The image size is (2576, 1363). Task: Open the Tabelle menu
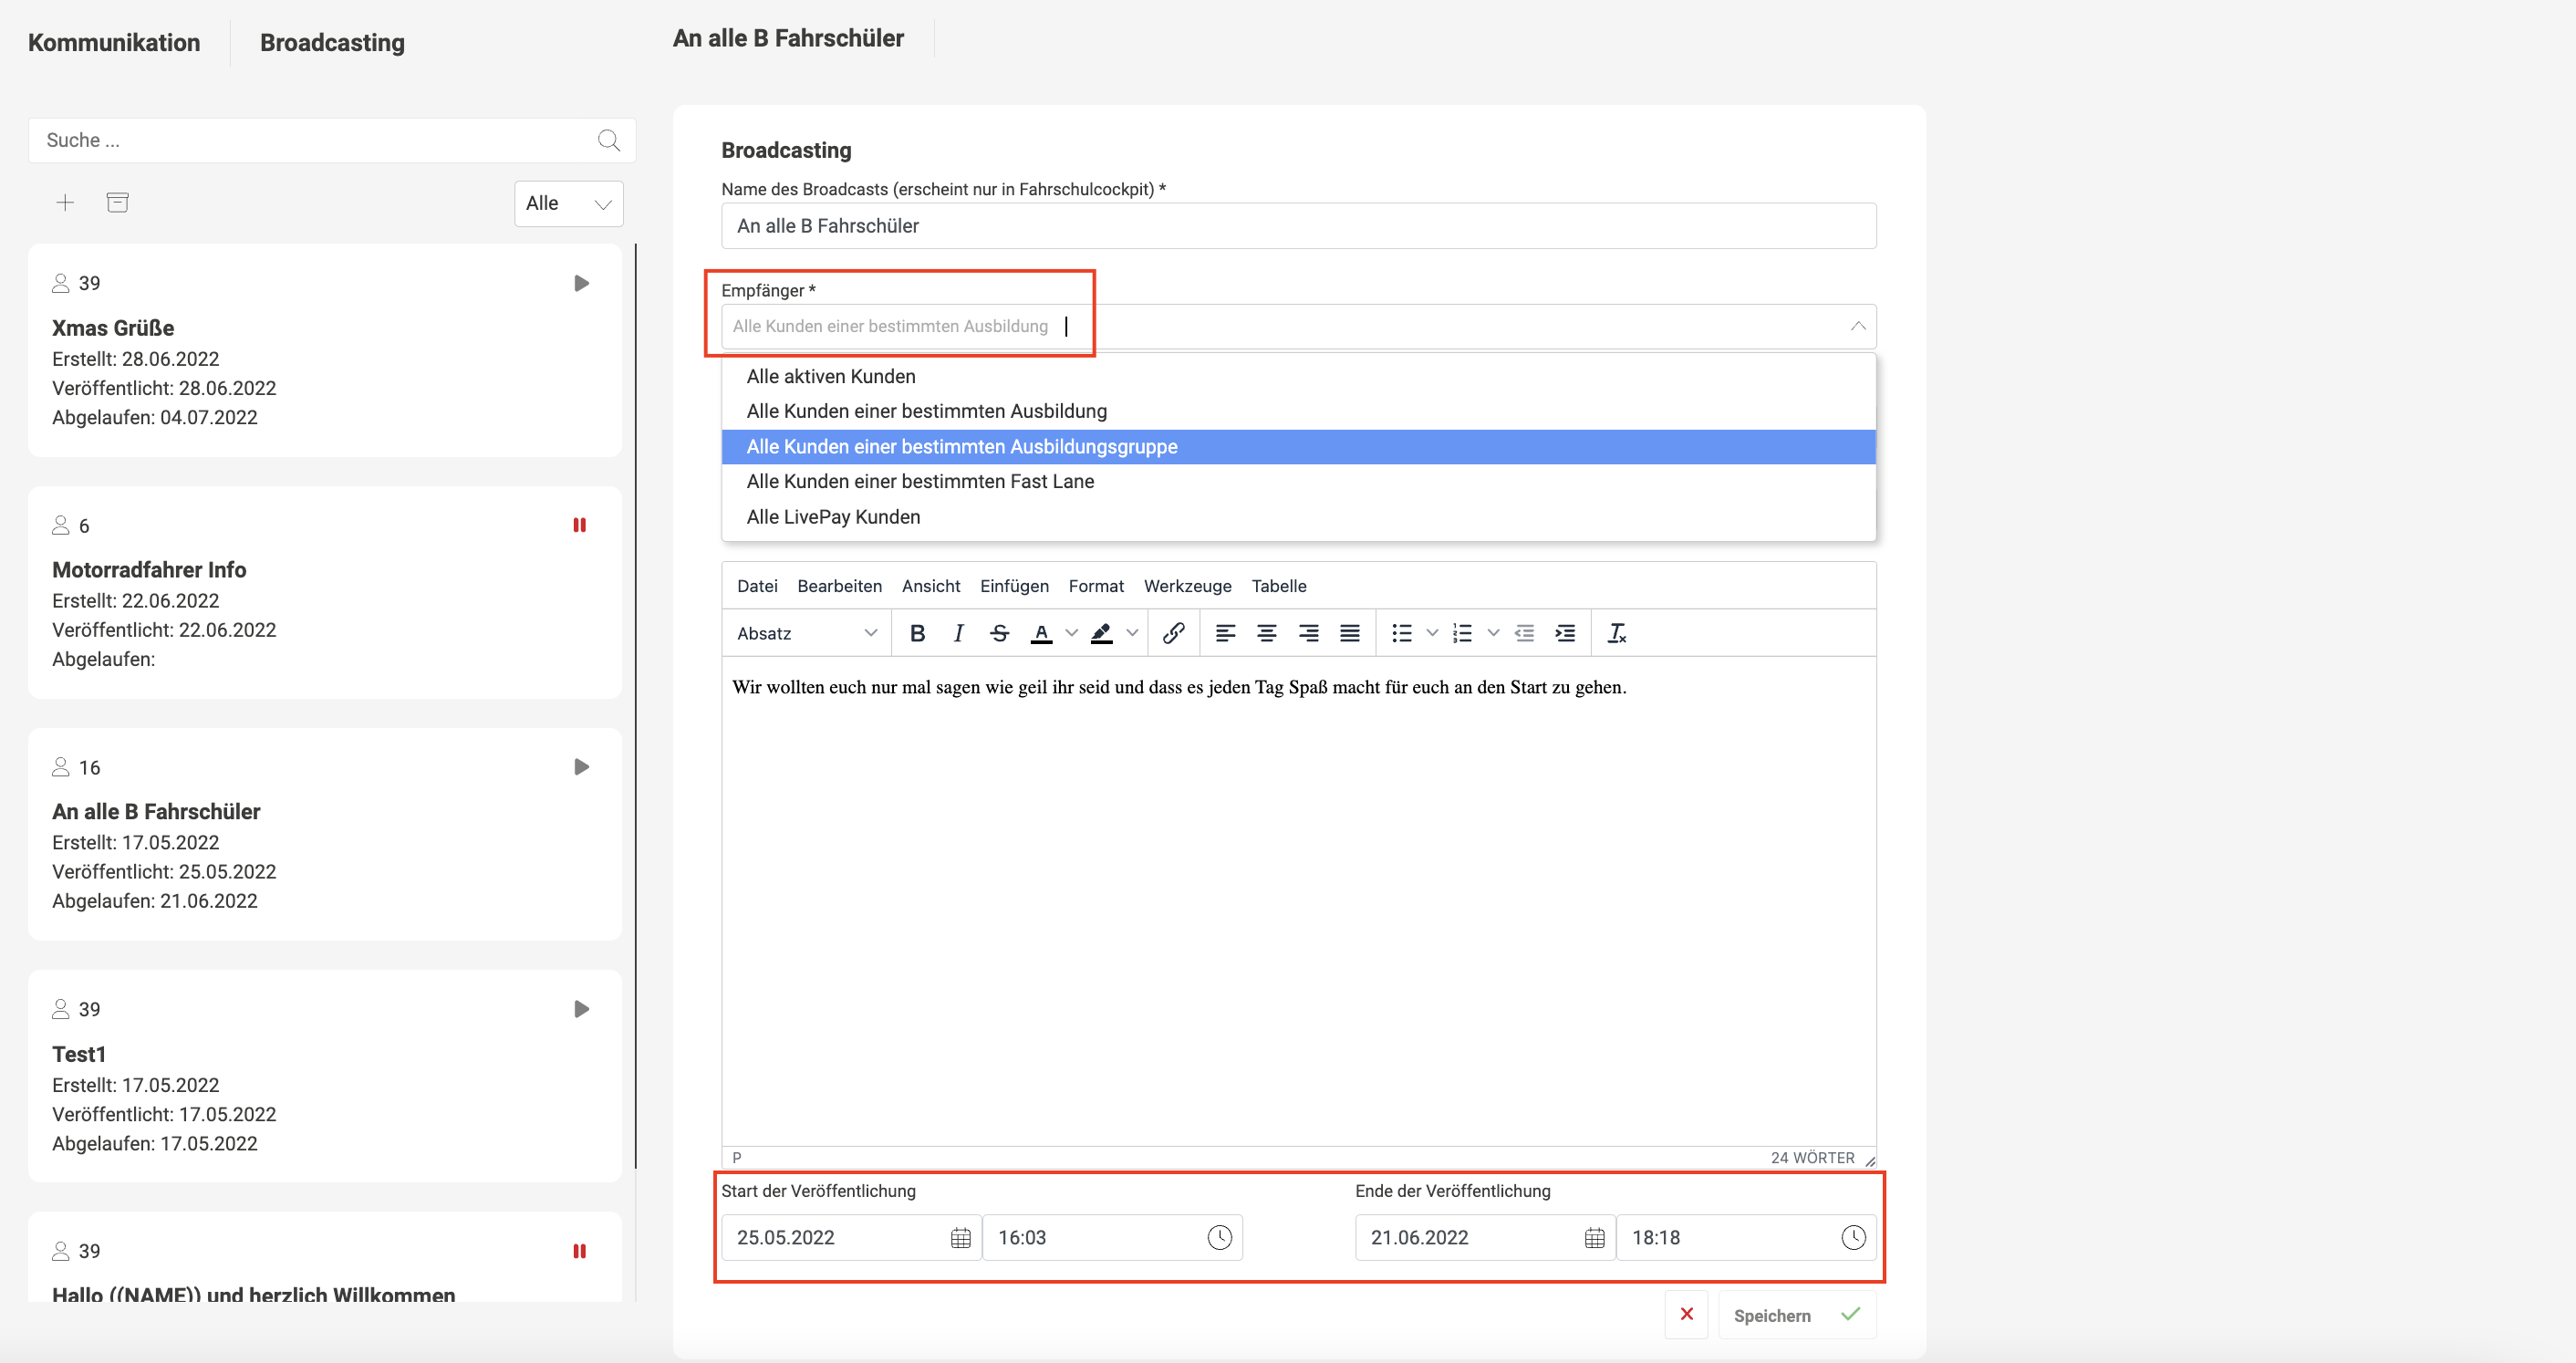pos(1278,586)
